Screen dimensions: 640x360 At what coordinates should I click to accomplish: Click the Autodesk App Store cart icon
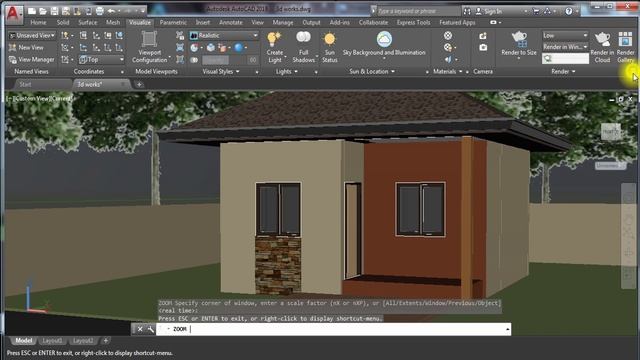point(536,11)
